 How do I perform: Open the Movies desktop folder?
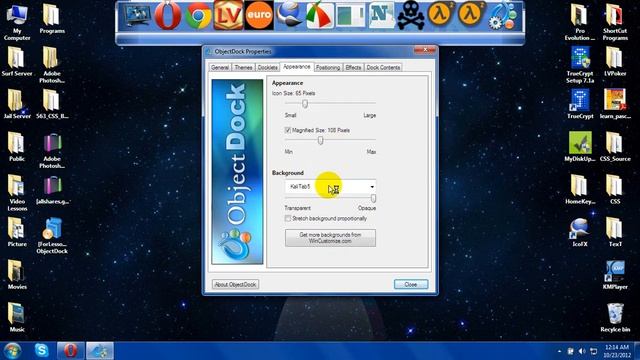click(x=17, y=274)
